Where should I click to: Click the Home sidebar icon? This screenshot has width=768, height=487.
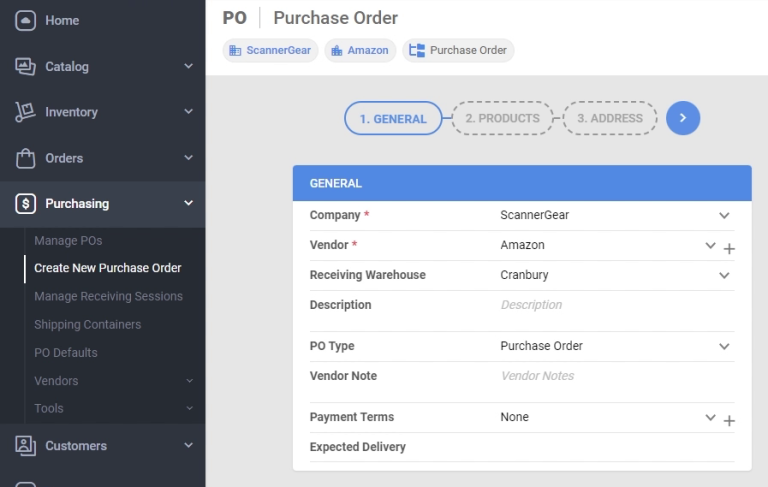pyautogui.click(x=25, y=21)
